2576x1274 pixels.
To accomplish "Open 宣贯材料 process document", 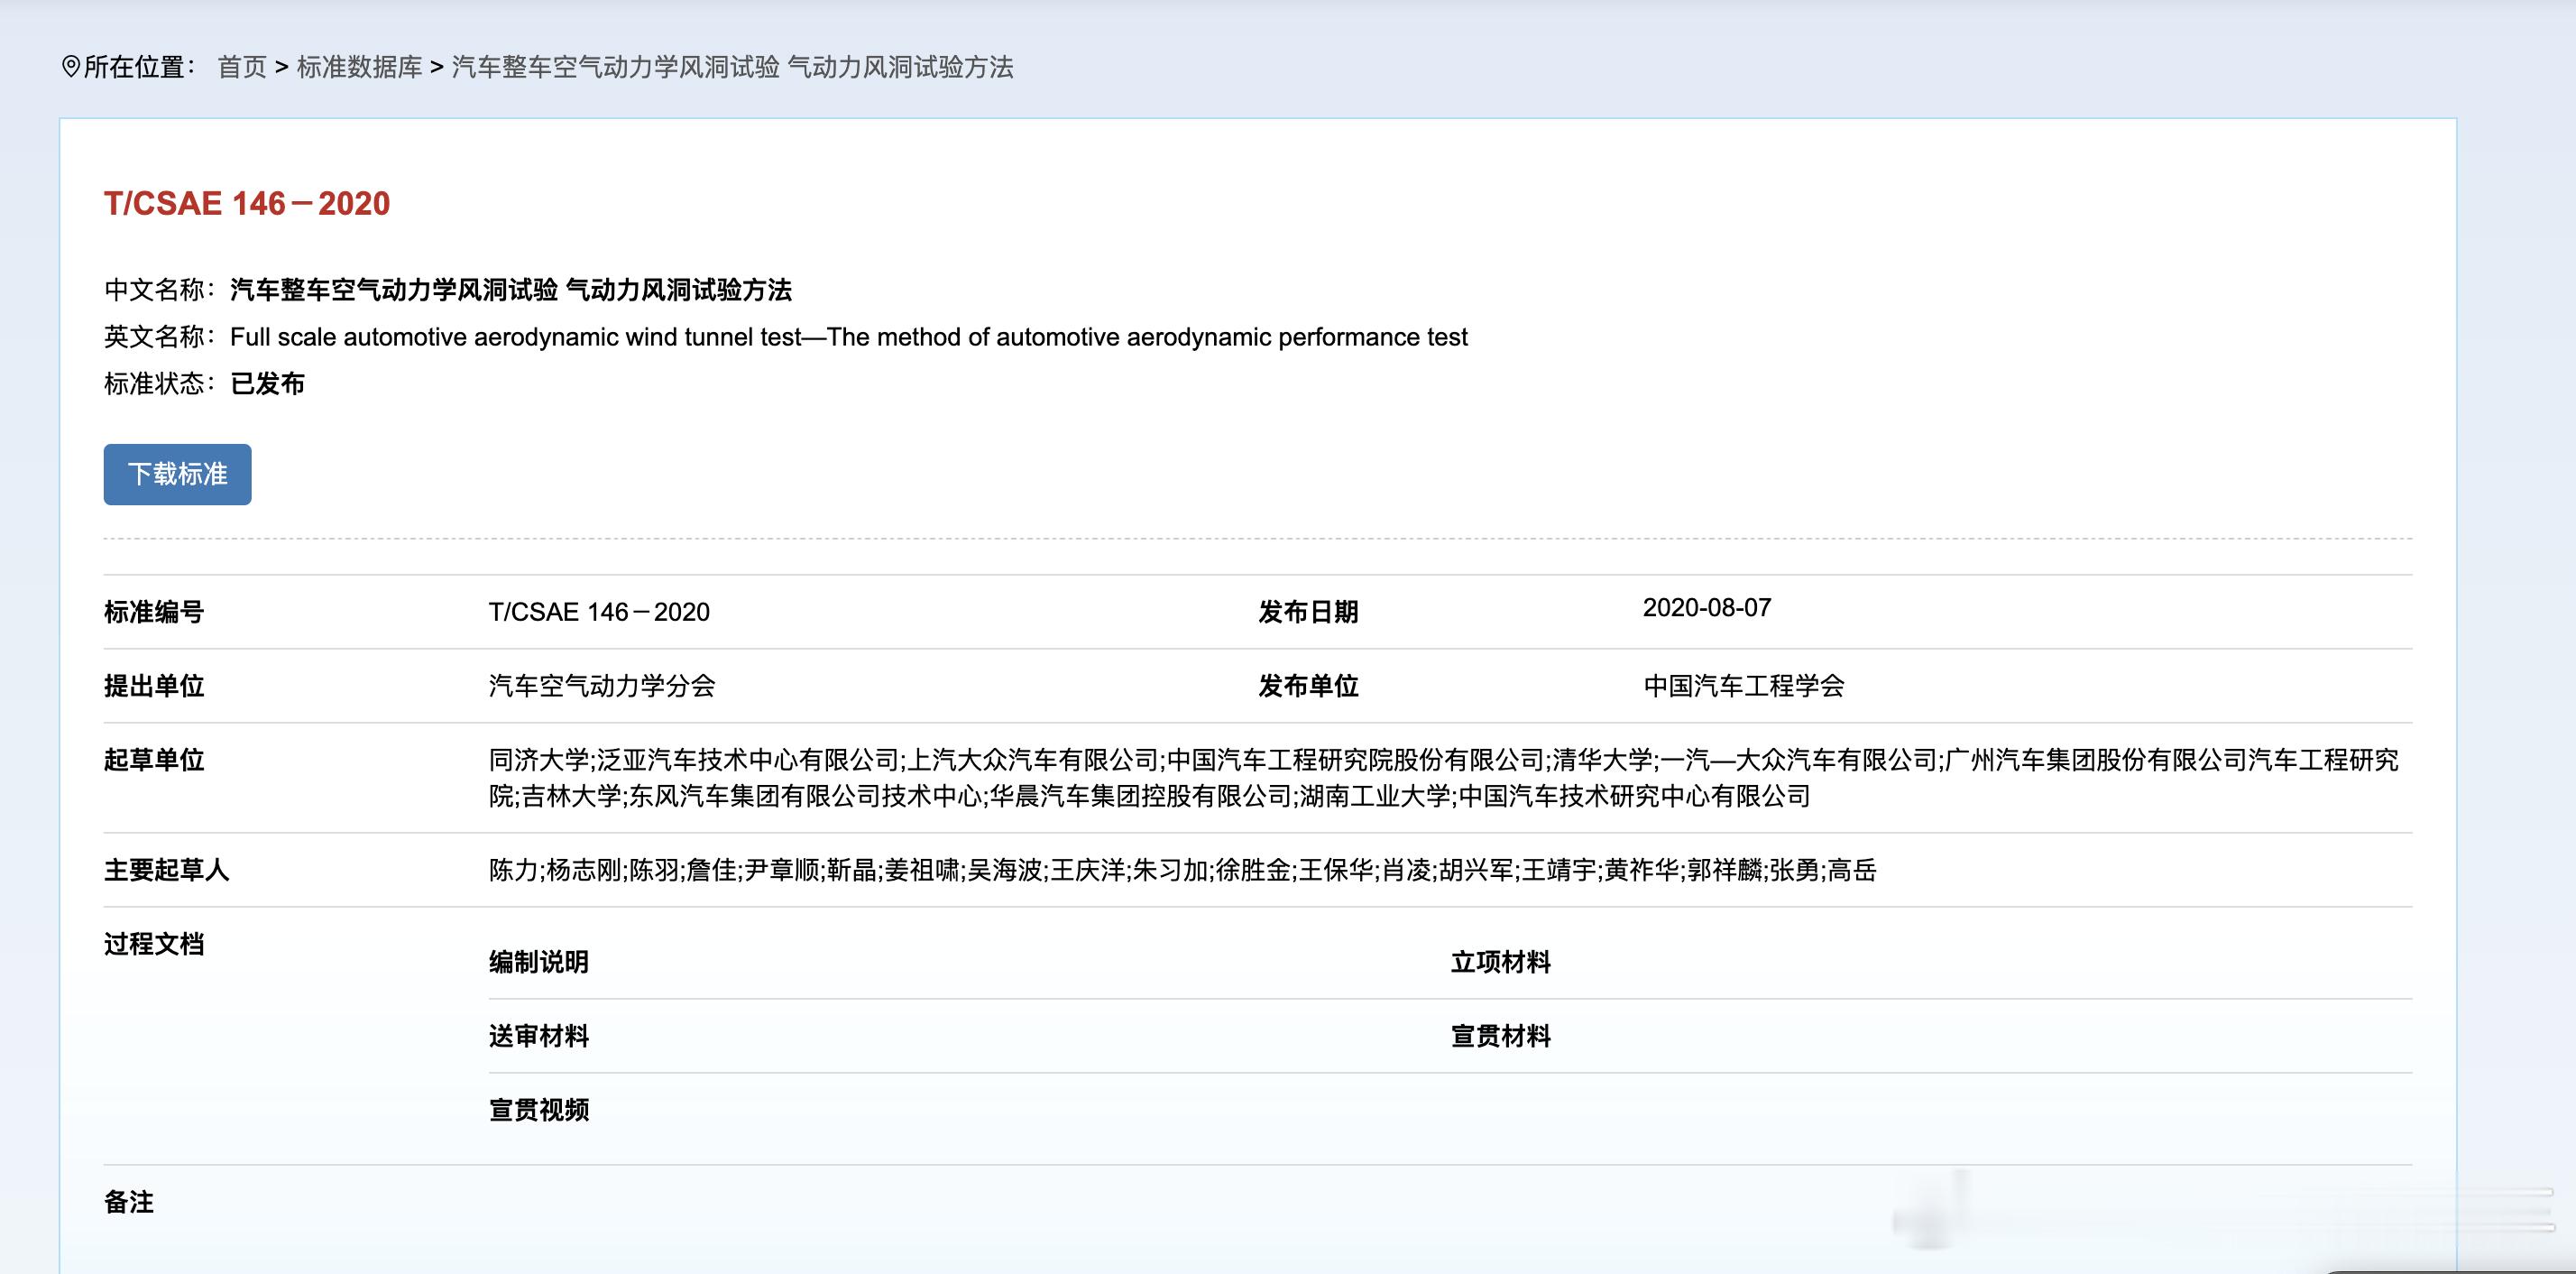I will coord(1500,1036).
